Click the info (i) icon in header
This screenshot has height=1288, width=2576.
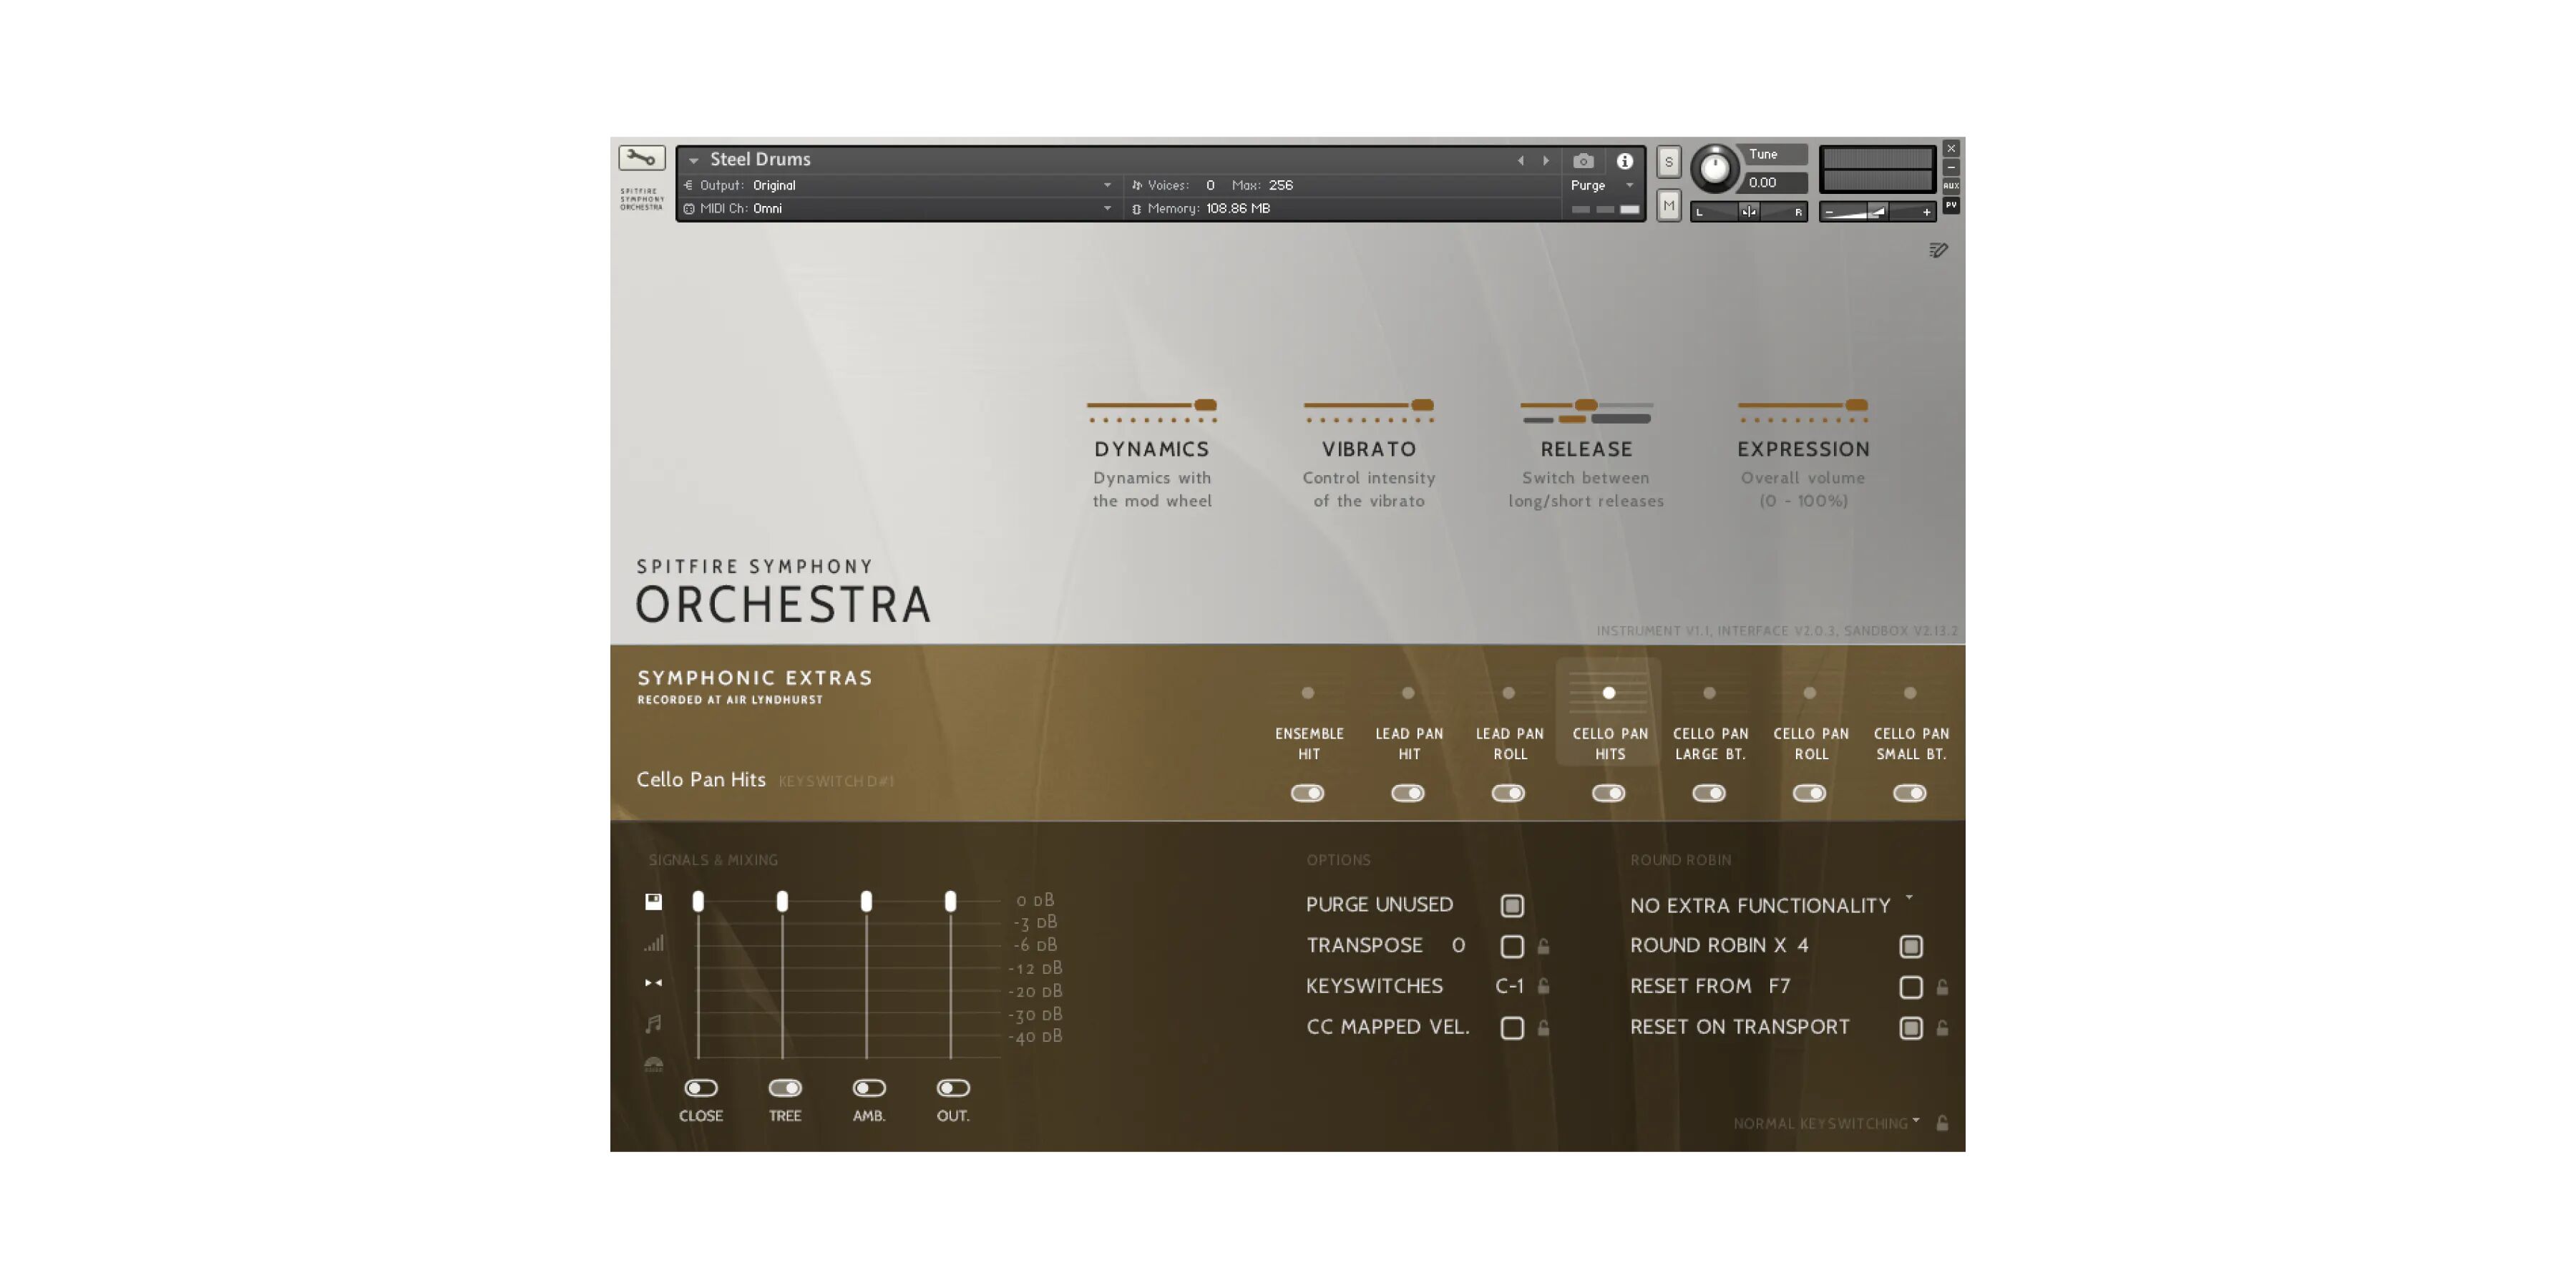(x=1625, y=160)
